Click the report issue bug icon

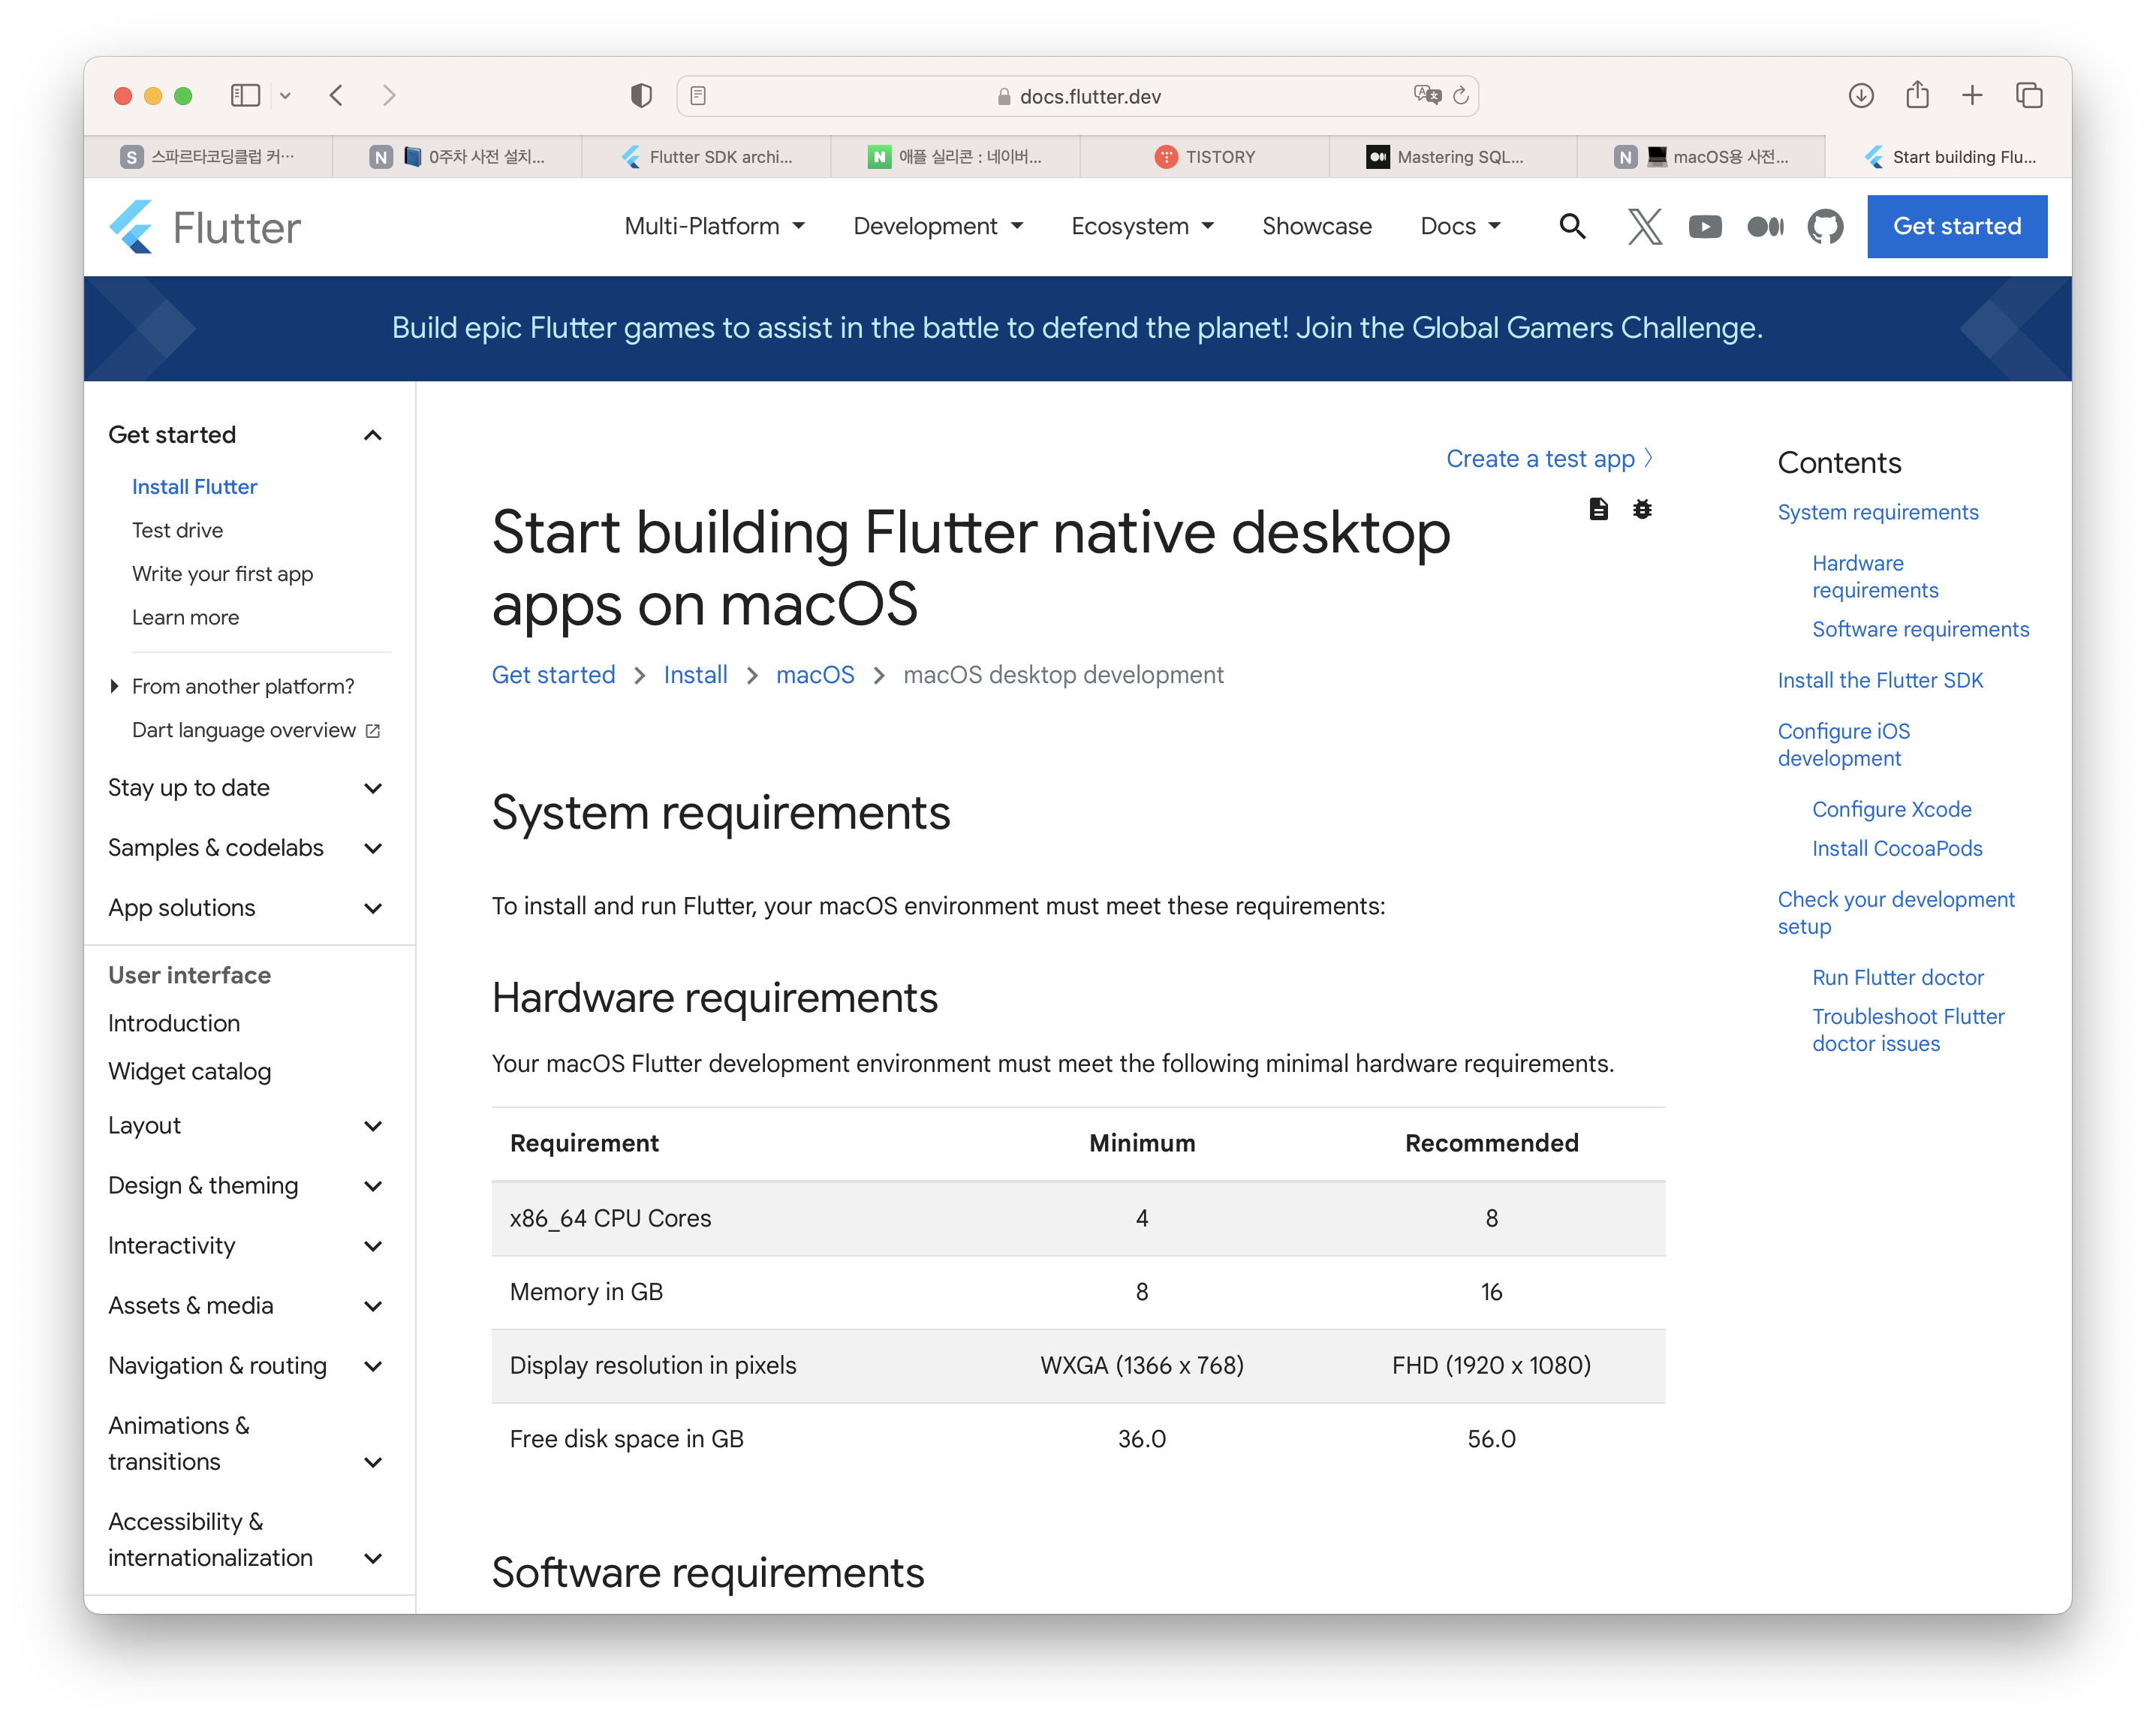(1642, 509)
